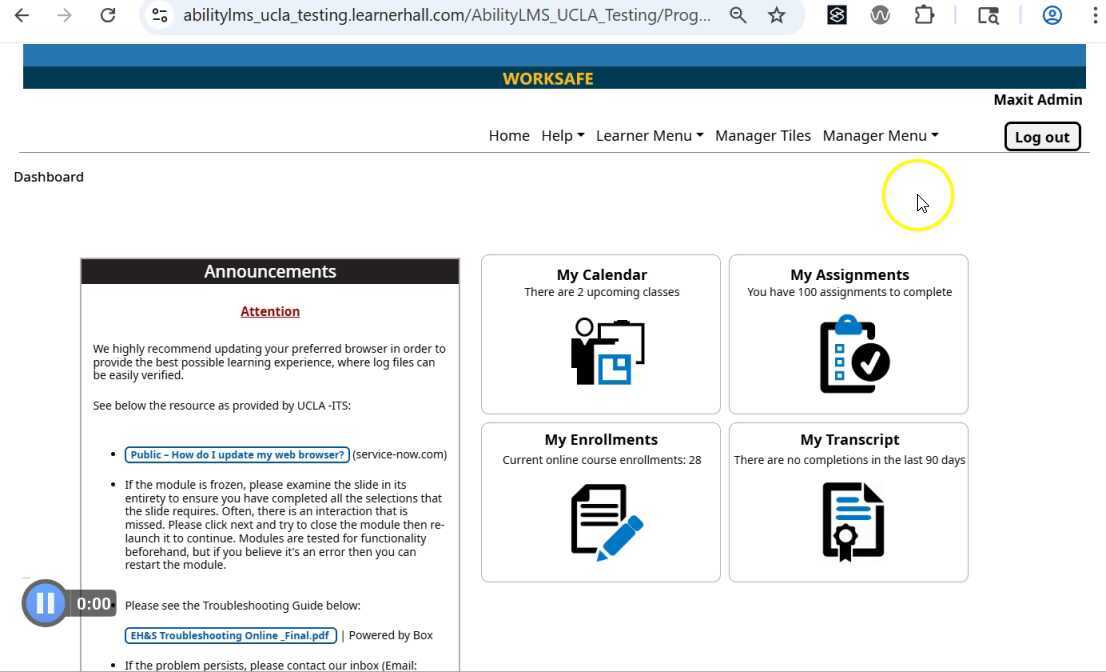
Task: Open the browser three-dot menu
Action: (1095, 15)
